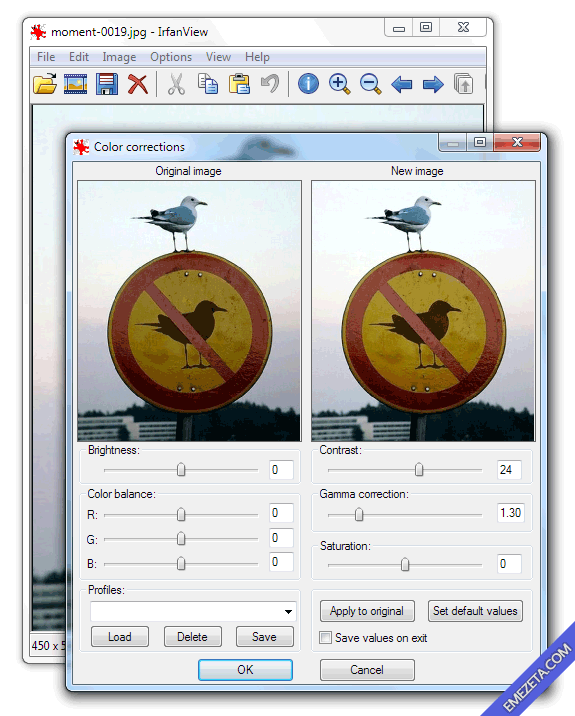Click the Cut scissors icon
Screen dimensions: 575x716
click(176, 84)
